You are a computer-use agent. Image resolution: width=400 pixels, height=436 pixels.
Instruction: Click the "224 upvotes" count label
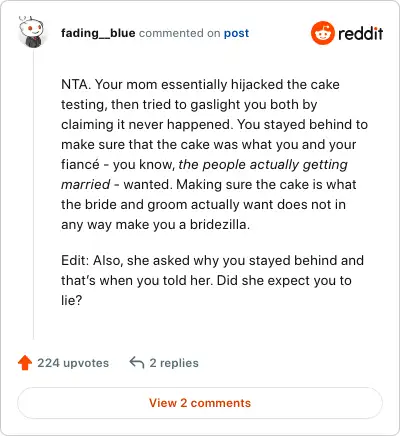73,363
